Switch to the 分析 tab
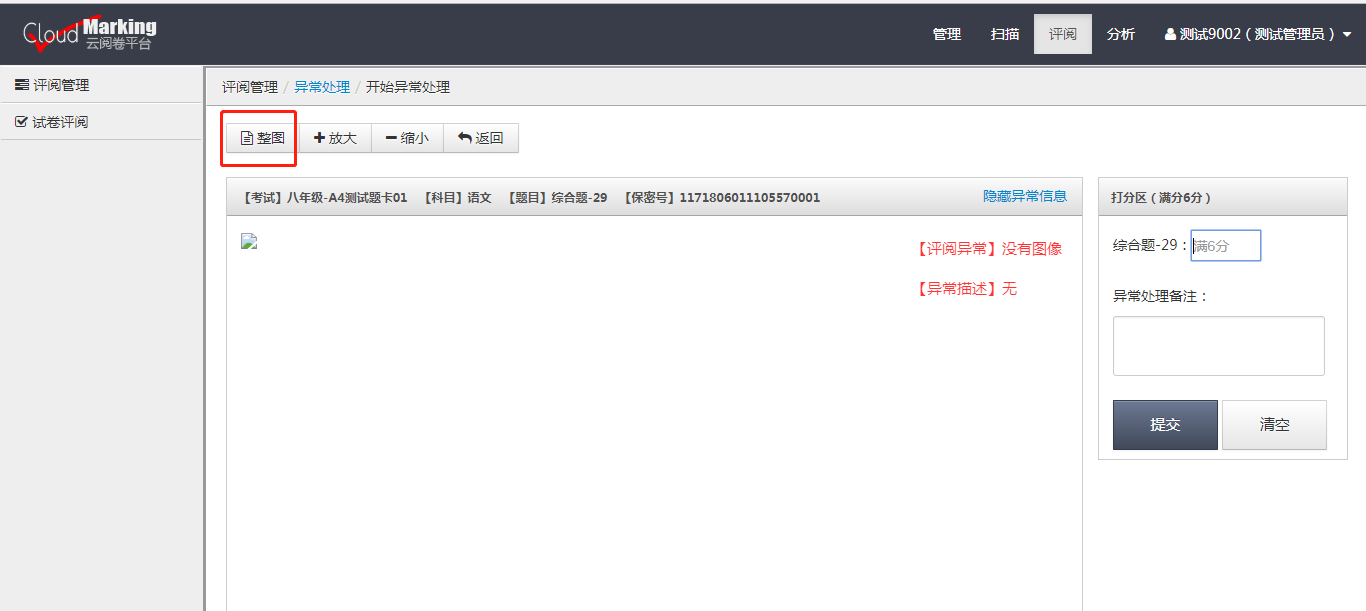The image size is (1366, 611). pos(1121,33)
